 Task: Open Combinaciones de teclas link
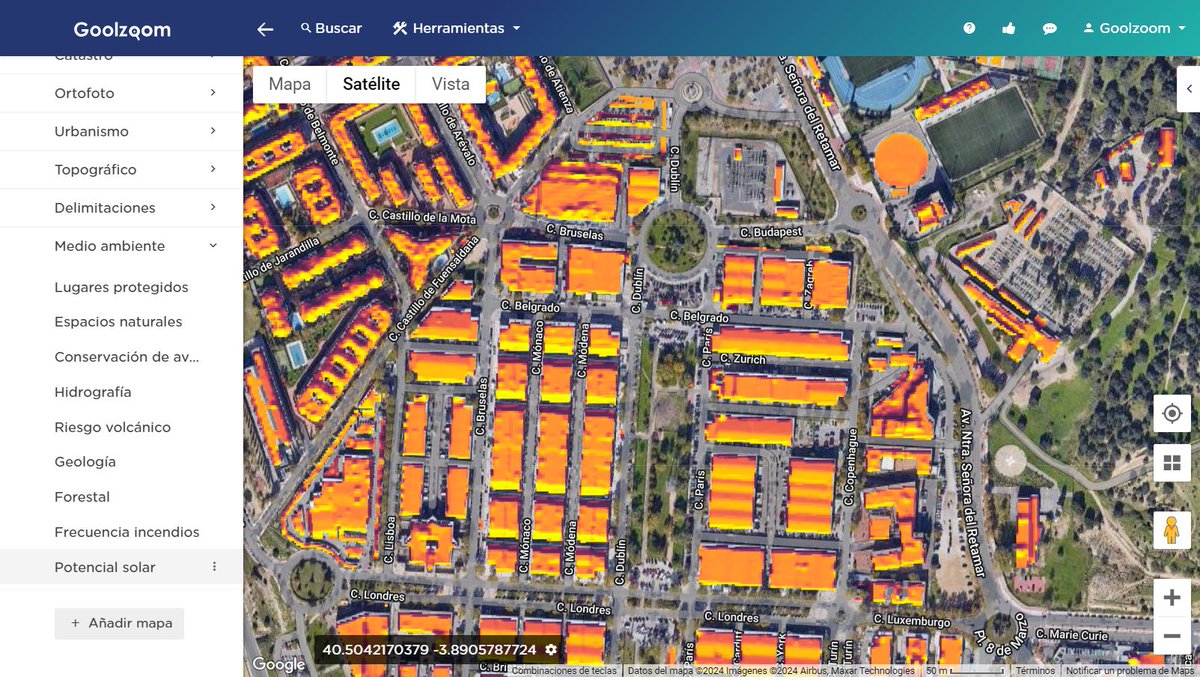pyautogui.click(x=564, y=671)
